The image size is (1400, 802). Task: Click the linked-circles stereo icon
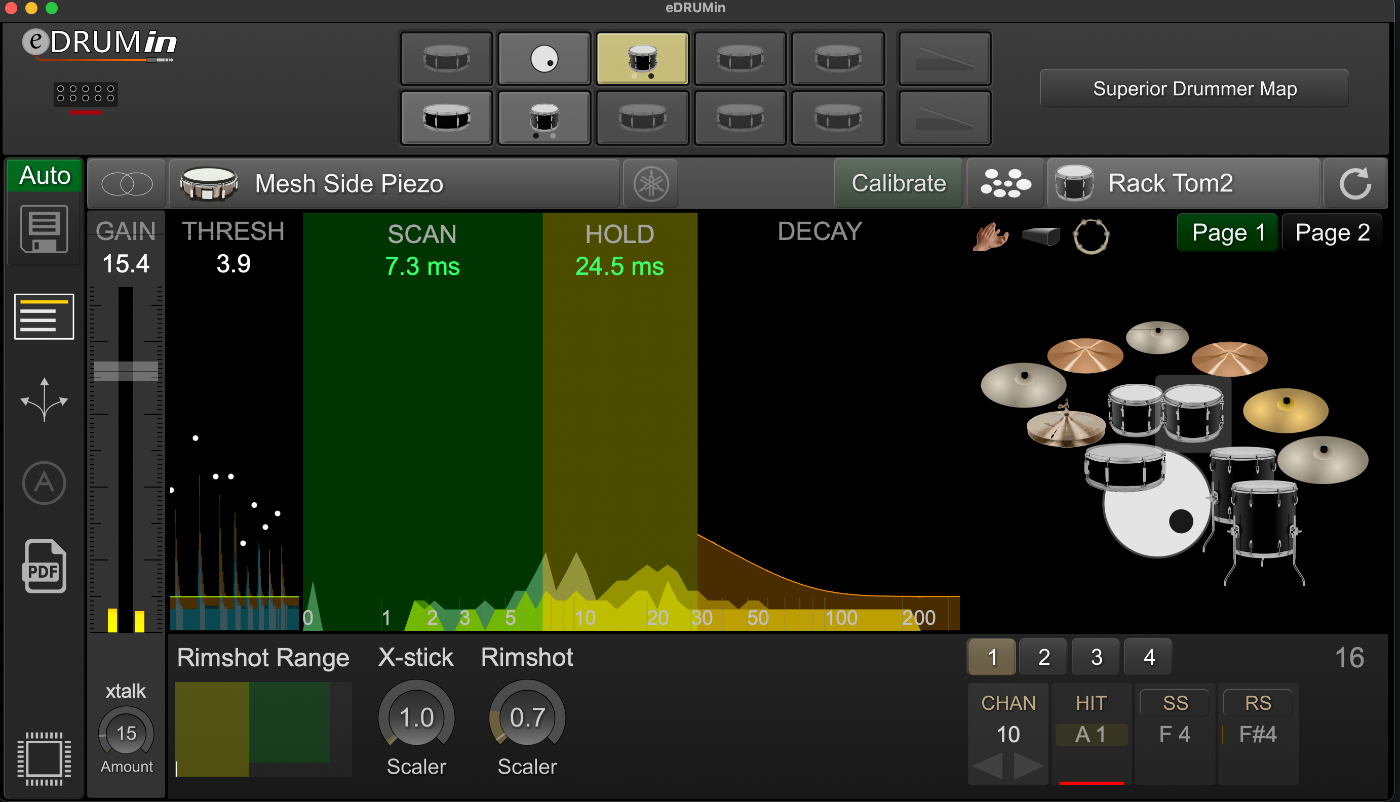click(x=128, y=184)
